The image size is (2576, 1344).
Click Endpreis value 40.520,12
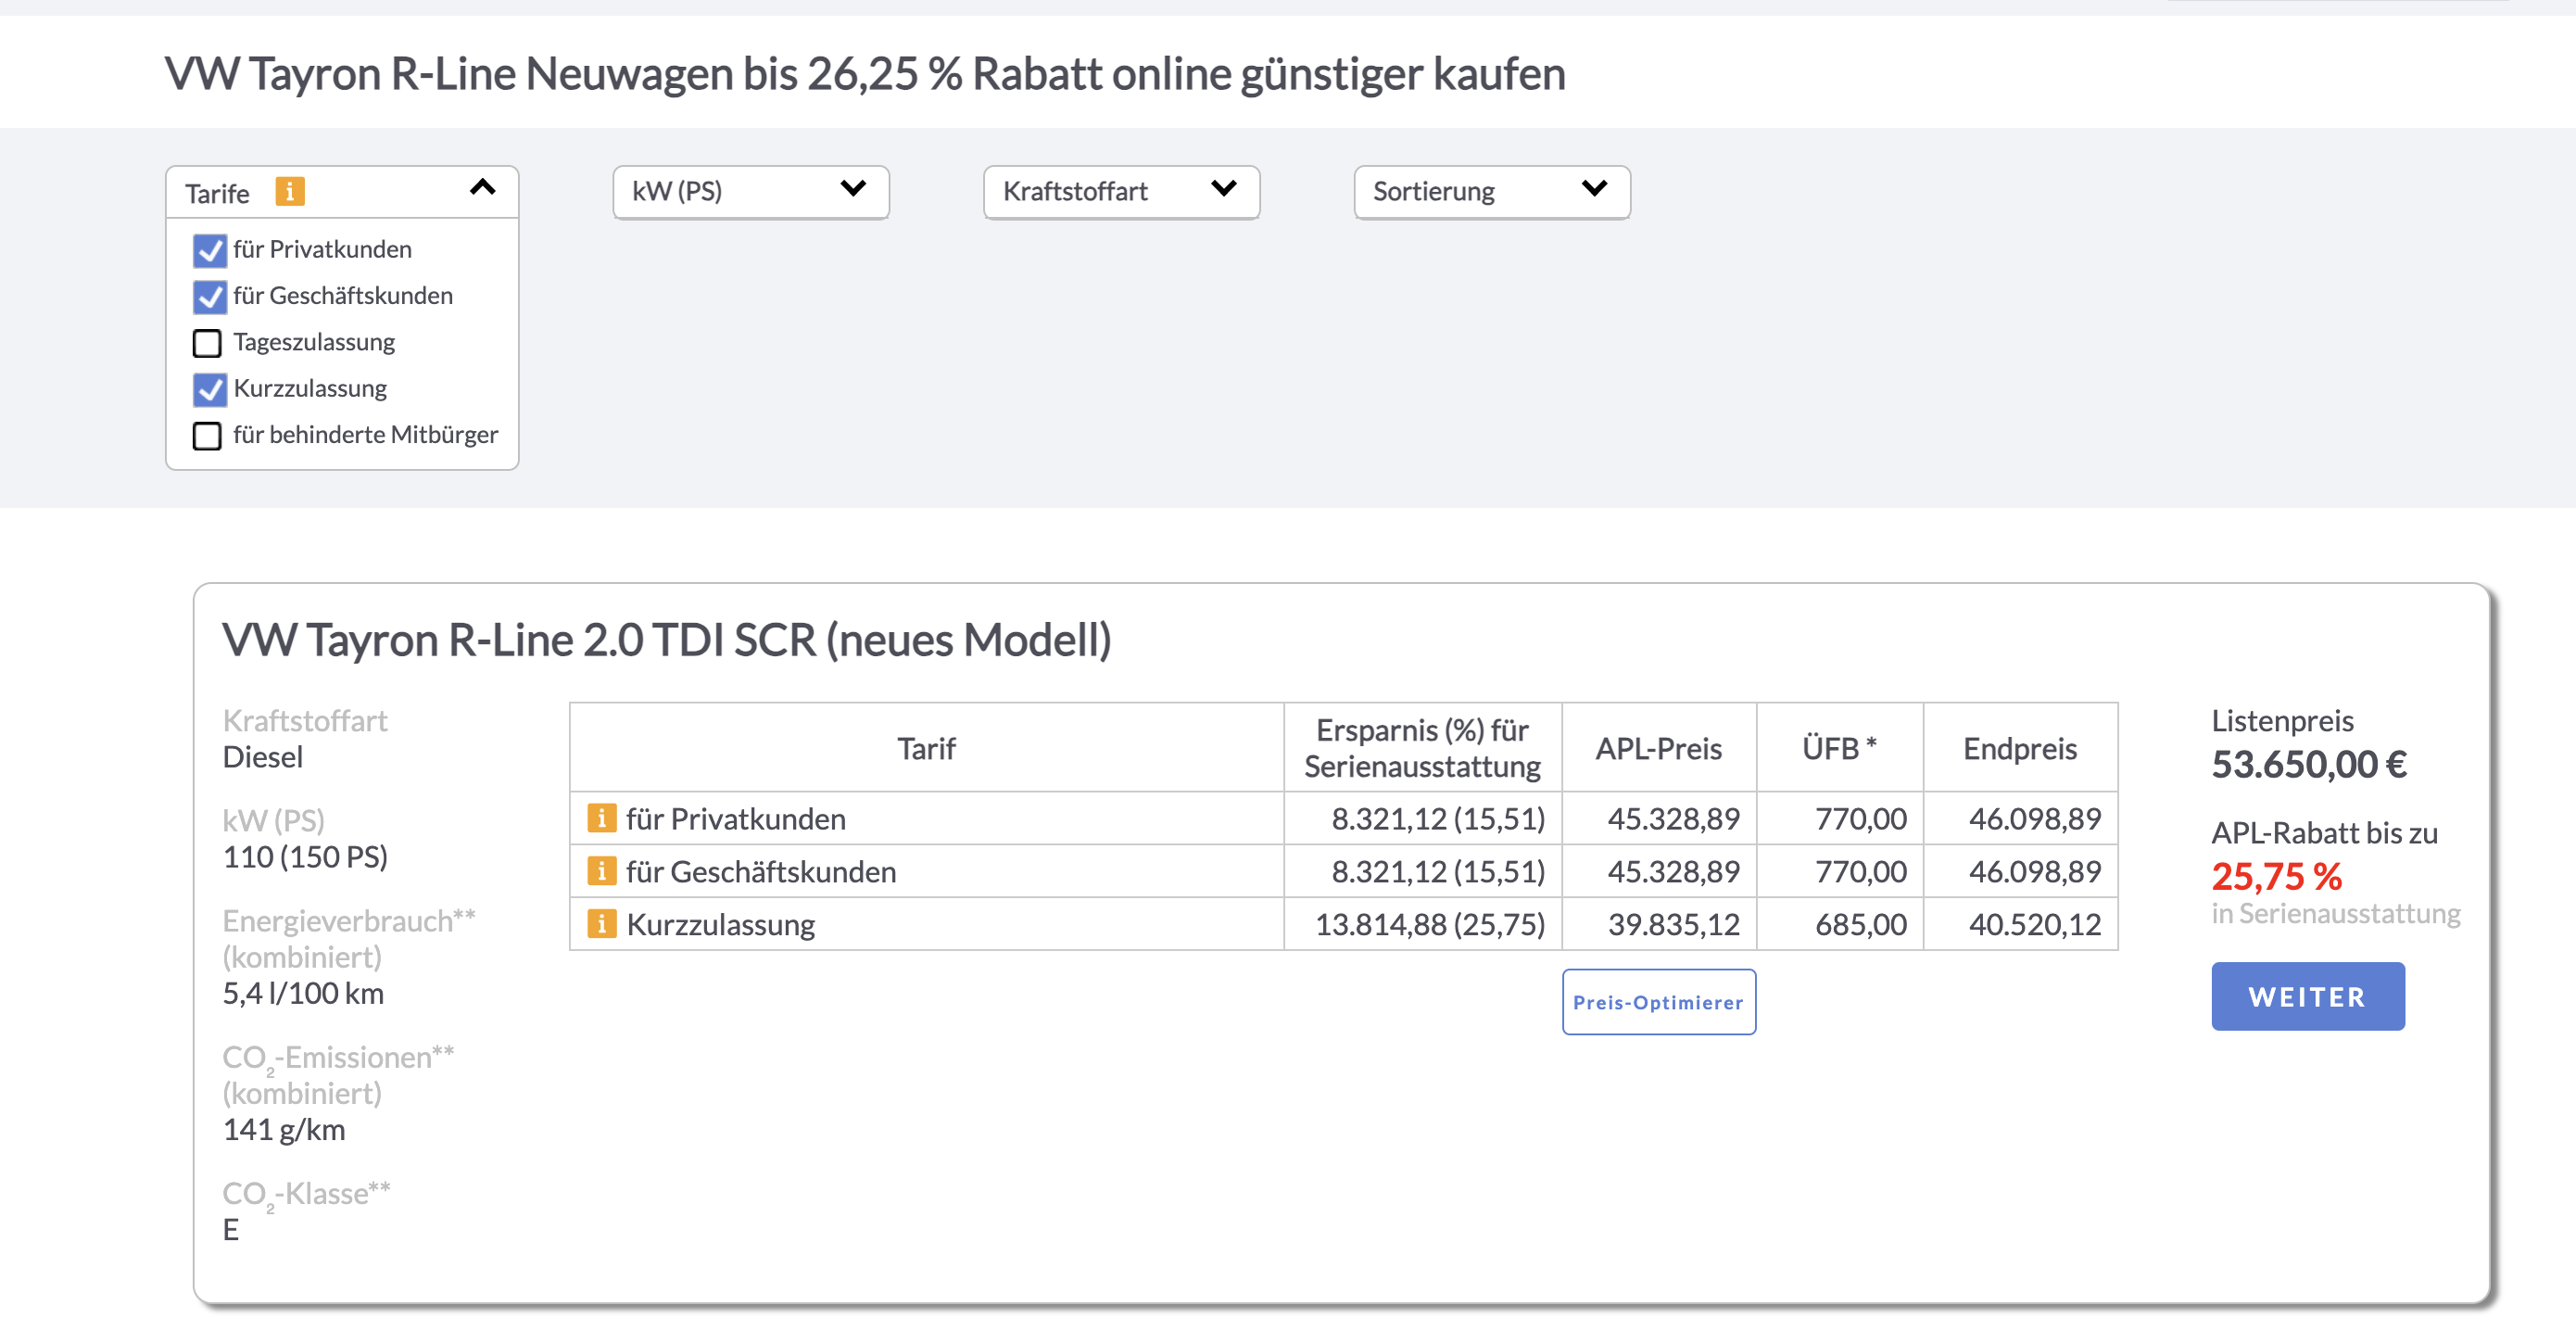pos(2035,925)
